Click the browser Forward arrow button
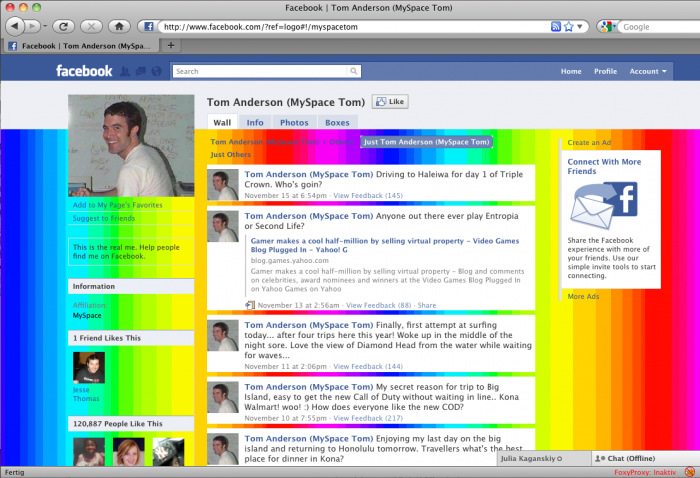 tap(32, 26)
